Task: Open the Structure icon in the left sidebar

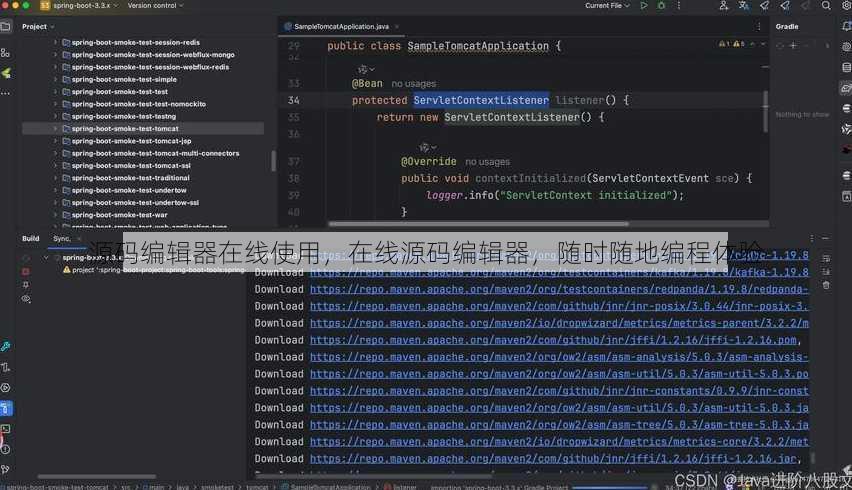Action: point(6,53)
